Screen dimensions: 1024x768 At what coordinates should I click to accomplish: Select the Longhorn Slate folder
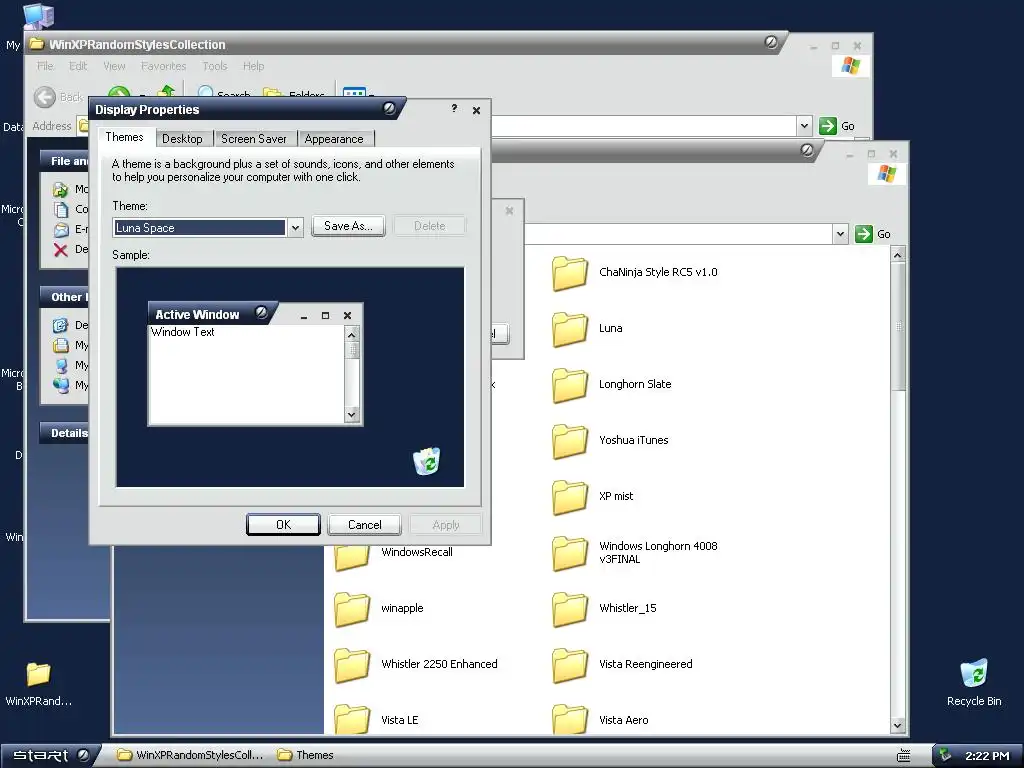point(569,385)
